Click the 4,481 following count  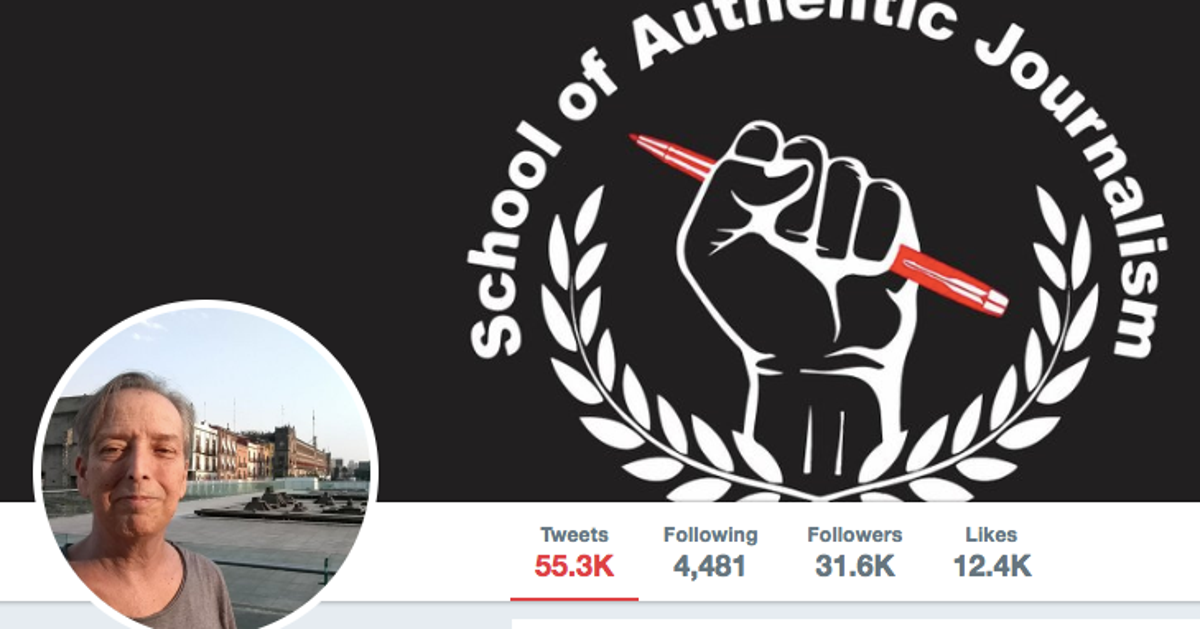[710, 566]
